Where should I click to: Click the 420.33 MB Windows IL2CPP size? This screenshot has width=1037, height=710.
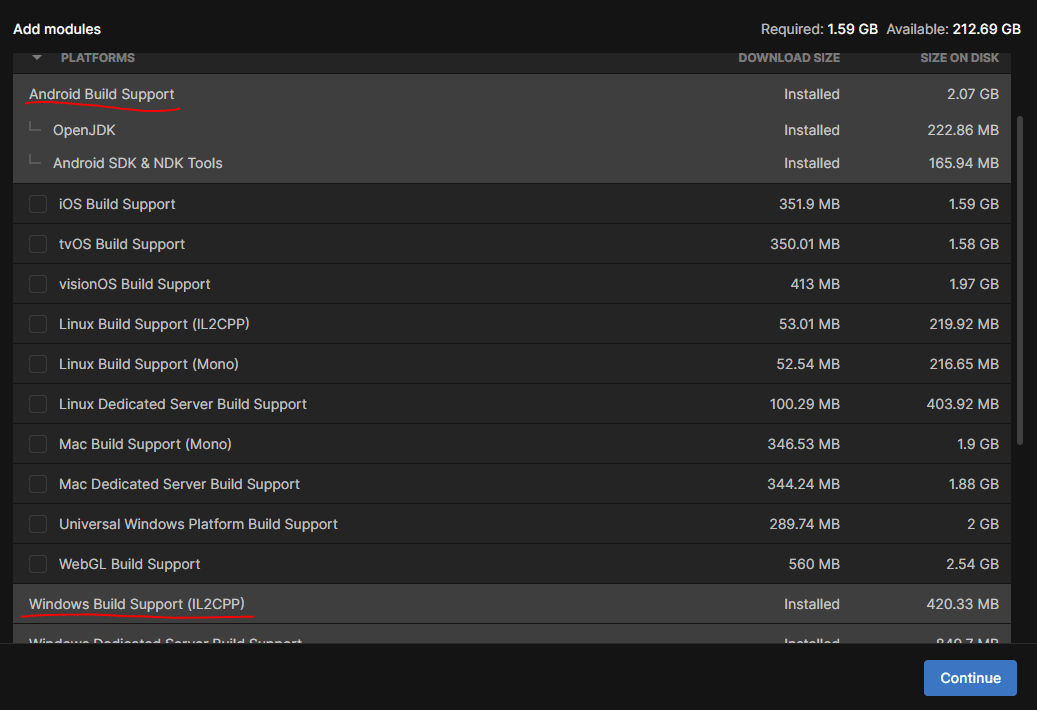coord(963,604)
